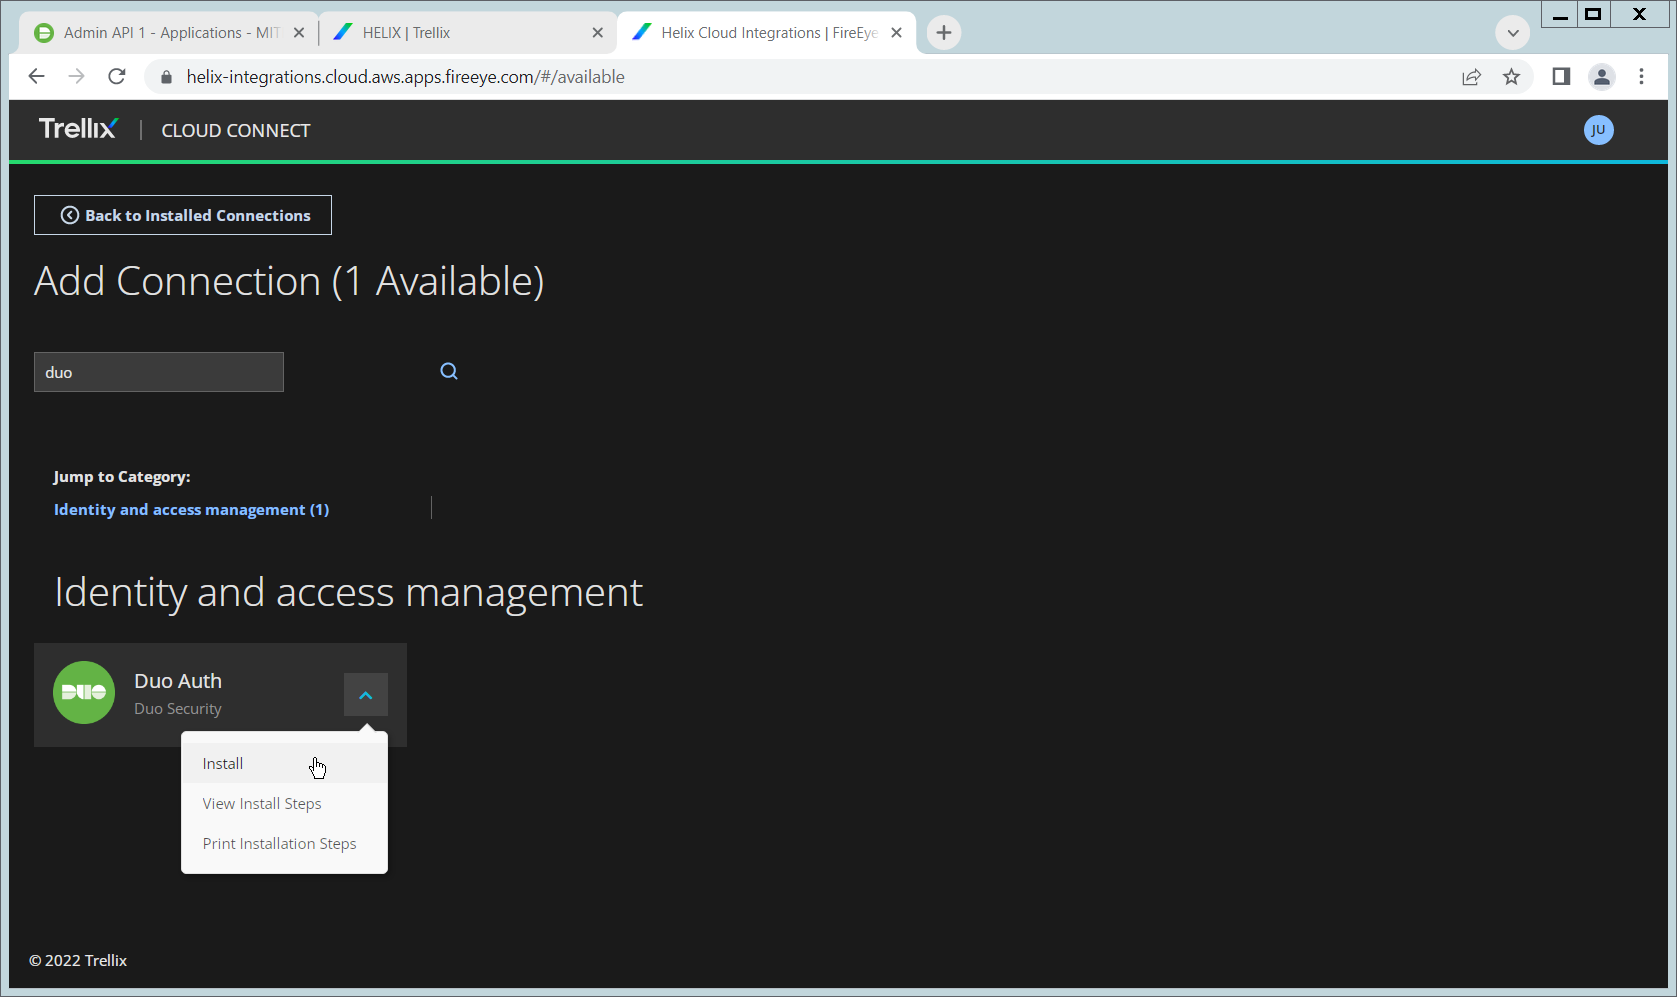Viewport: 1677px width, 997px height.
Task: Open the JU user avatar menu
Action: pos(1598,130)
